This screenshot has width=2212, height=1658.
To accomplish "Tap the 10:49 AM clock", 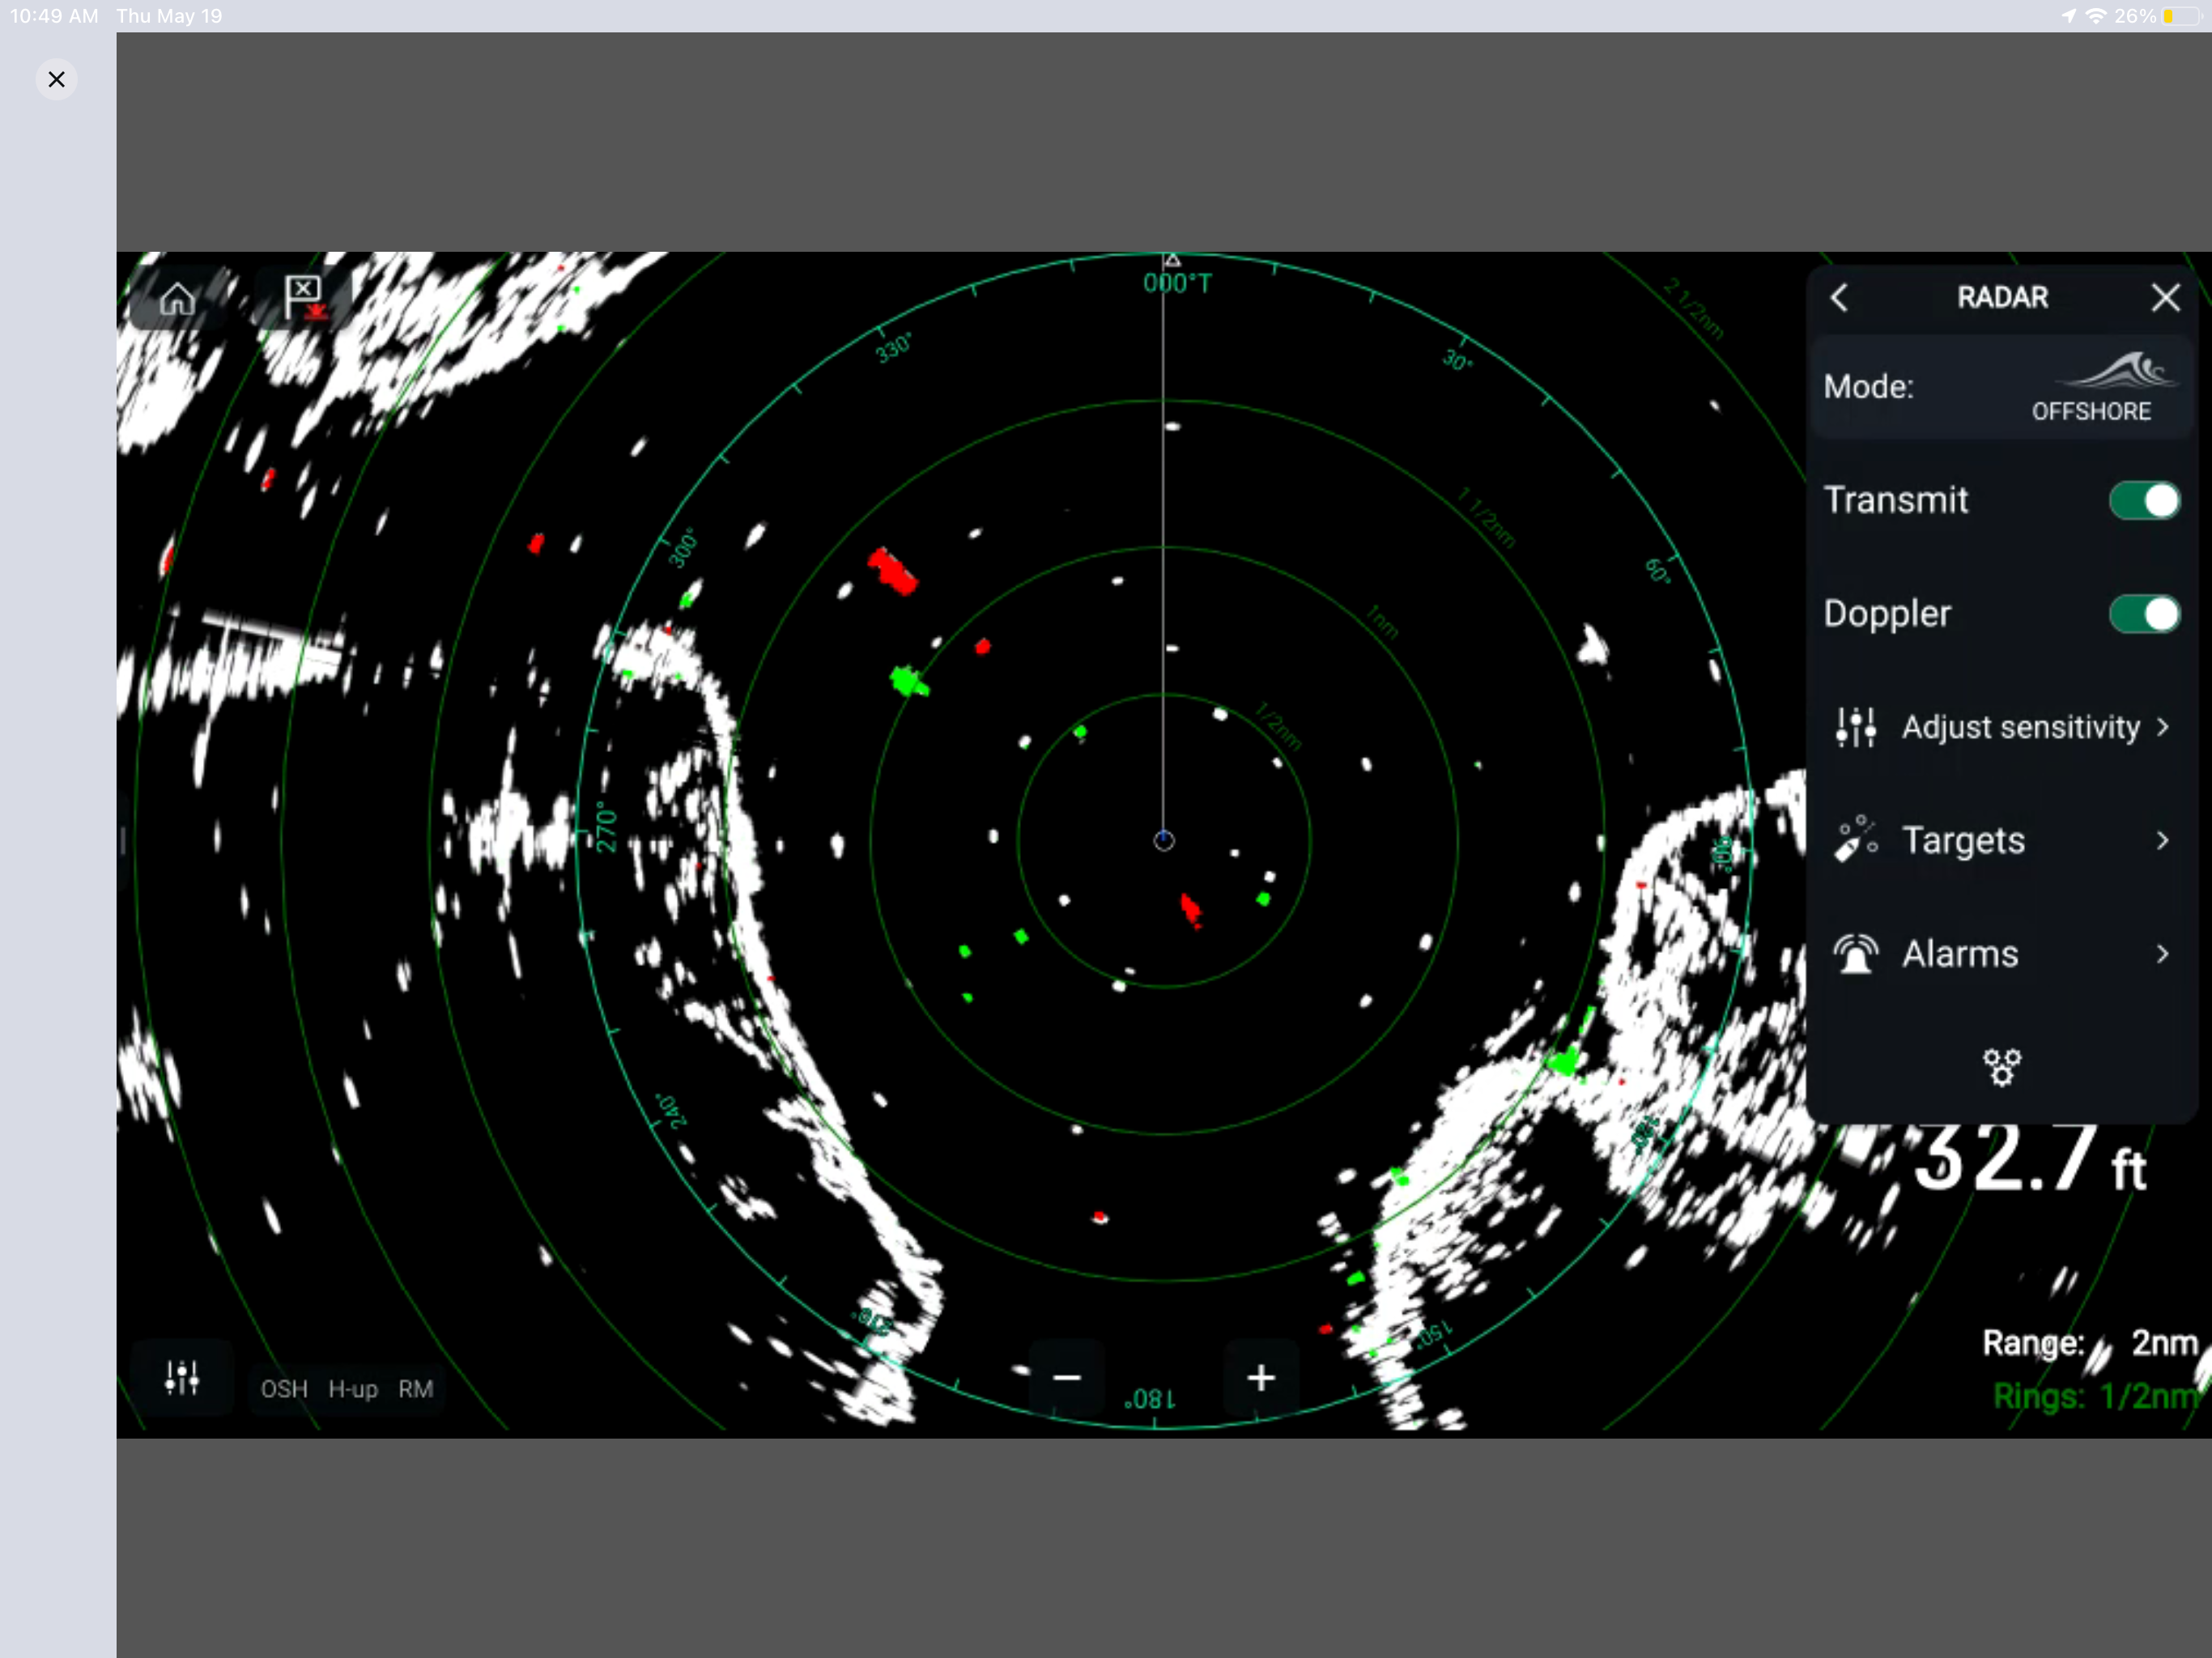I will coord(54,16).
